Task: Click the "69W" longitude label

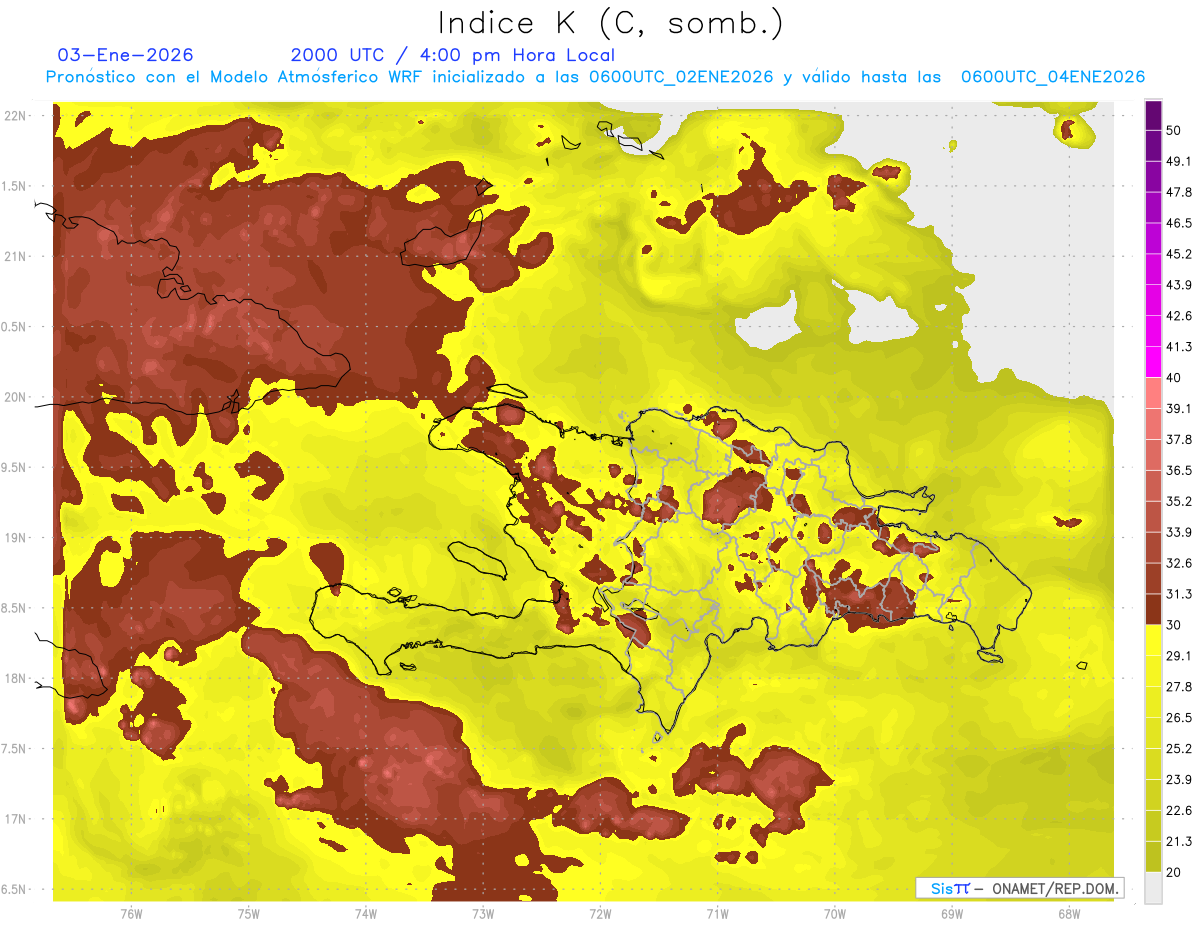Action: [x=951, y=914]
